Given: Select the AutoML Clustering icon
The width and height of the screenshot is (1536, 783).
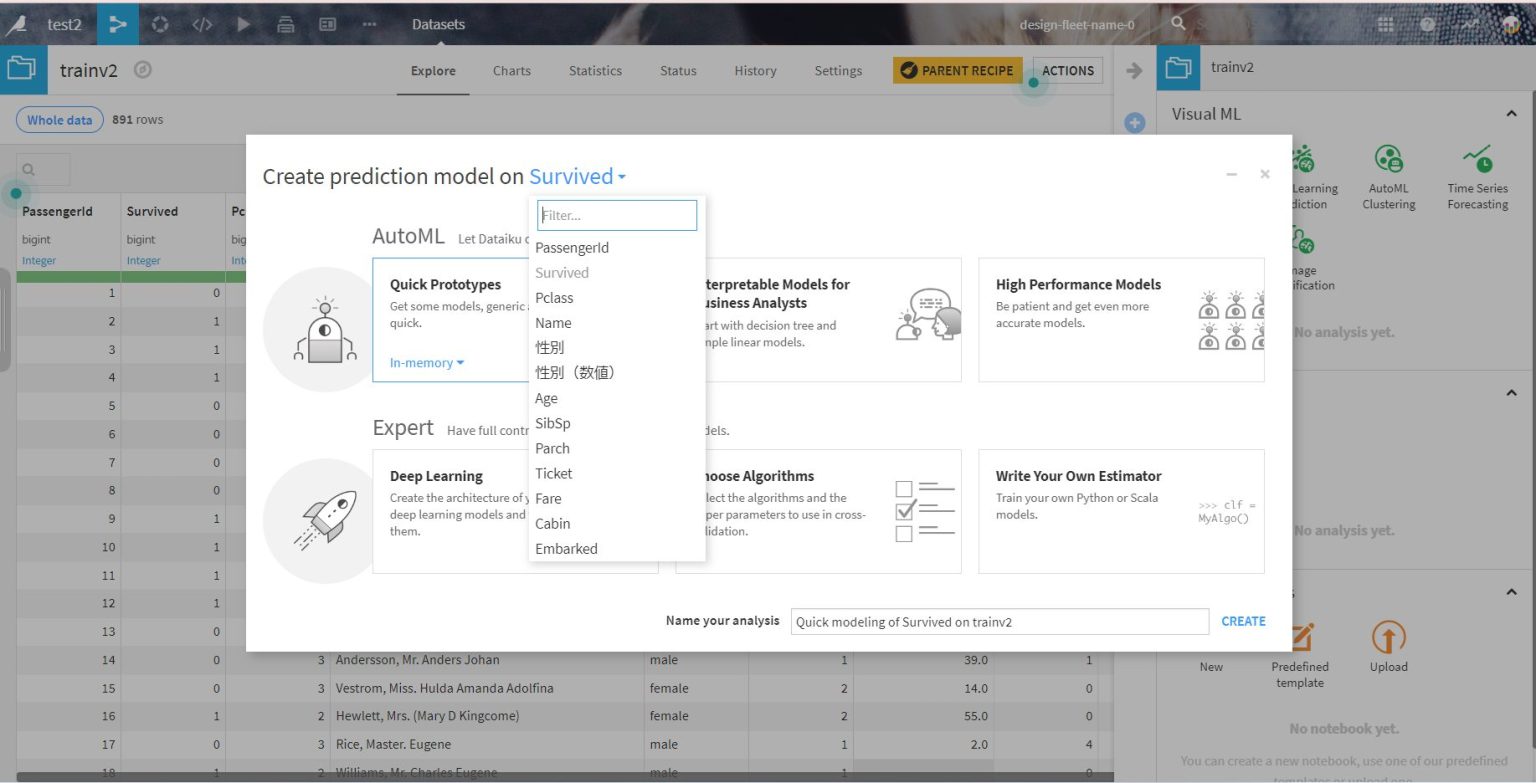Looking at the screenshot, I should tap(1388, 160).
